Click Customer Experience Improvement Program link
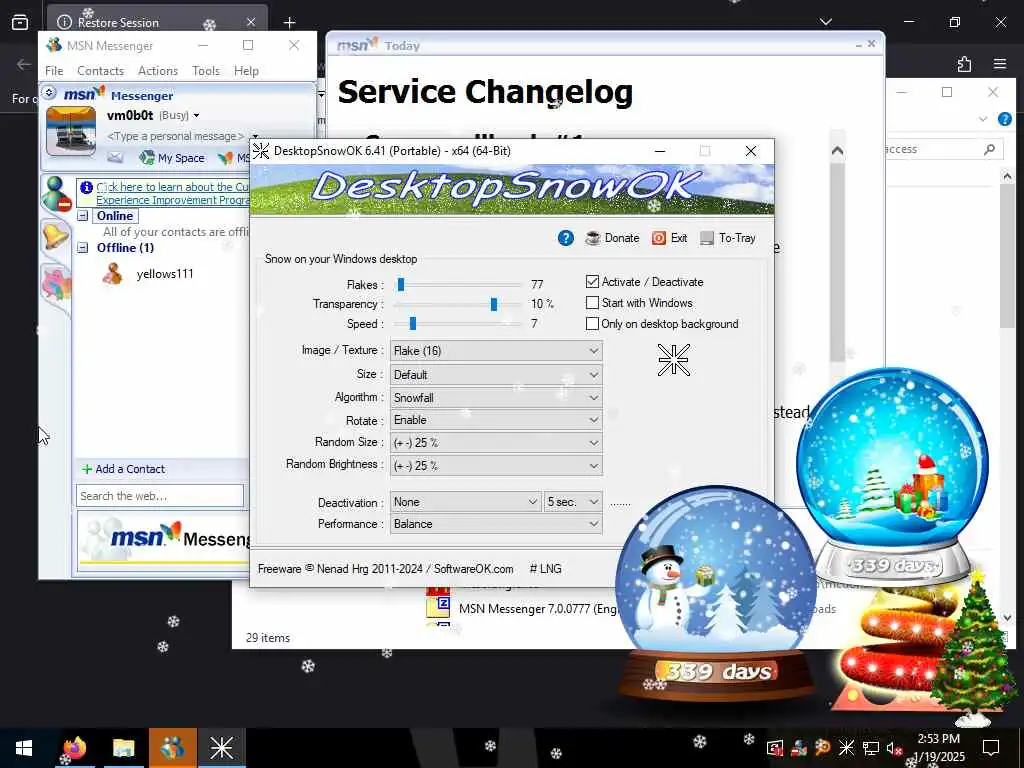Viewport: 1024px width, 768px height. pos(172,193)
